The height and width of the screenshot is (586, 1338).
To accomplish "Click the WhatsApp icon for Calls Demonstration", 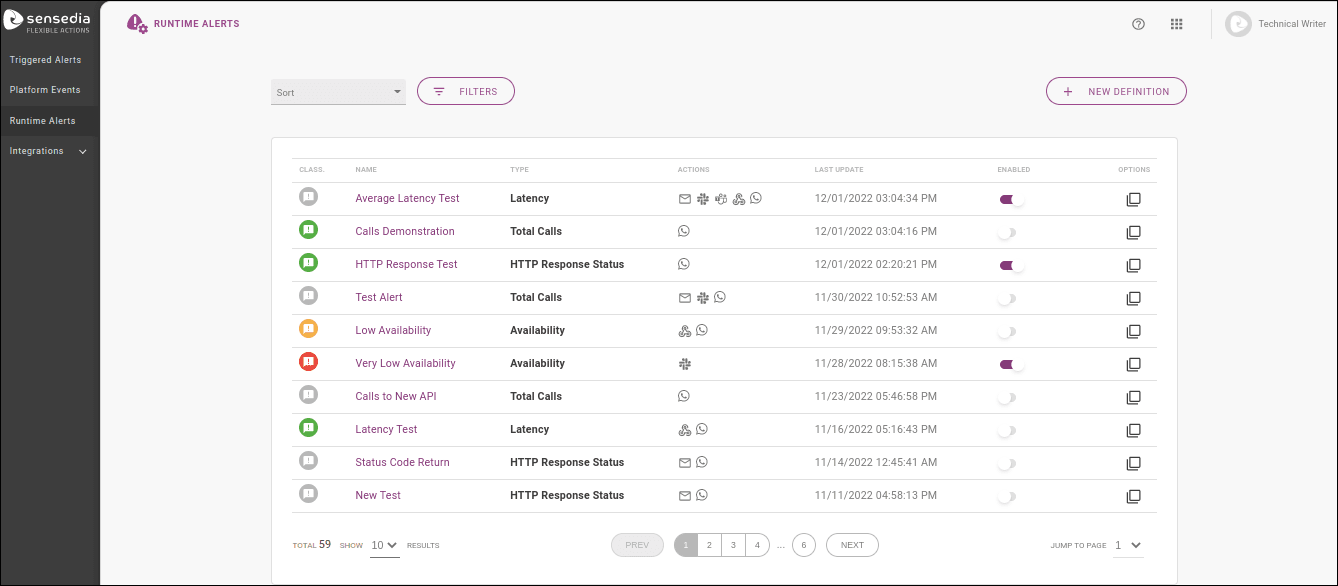I will [x=684, y=231].
